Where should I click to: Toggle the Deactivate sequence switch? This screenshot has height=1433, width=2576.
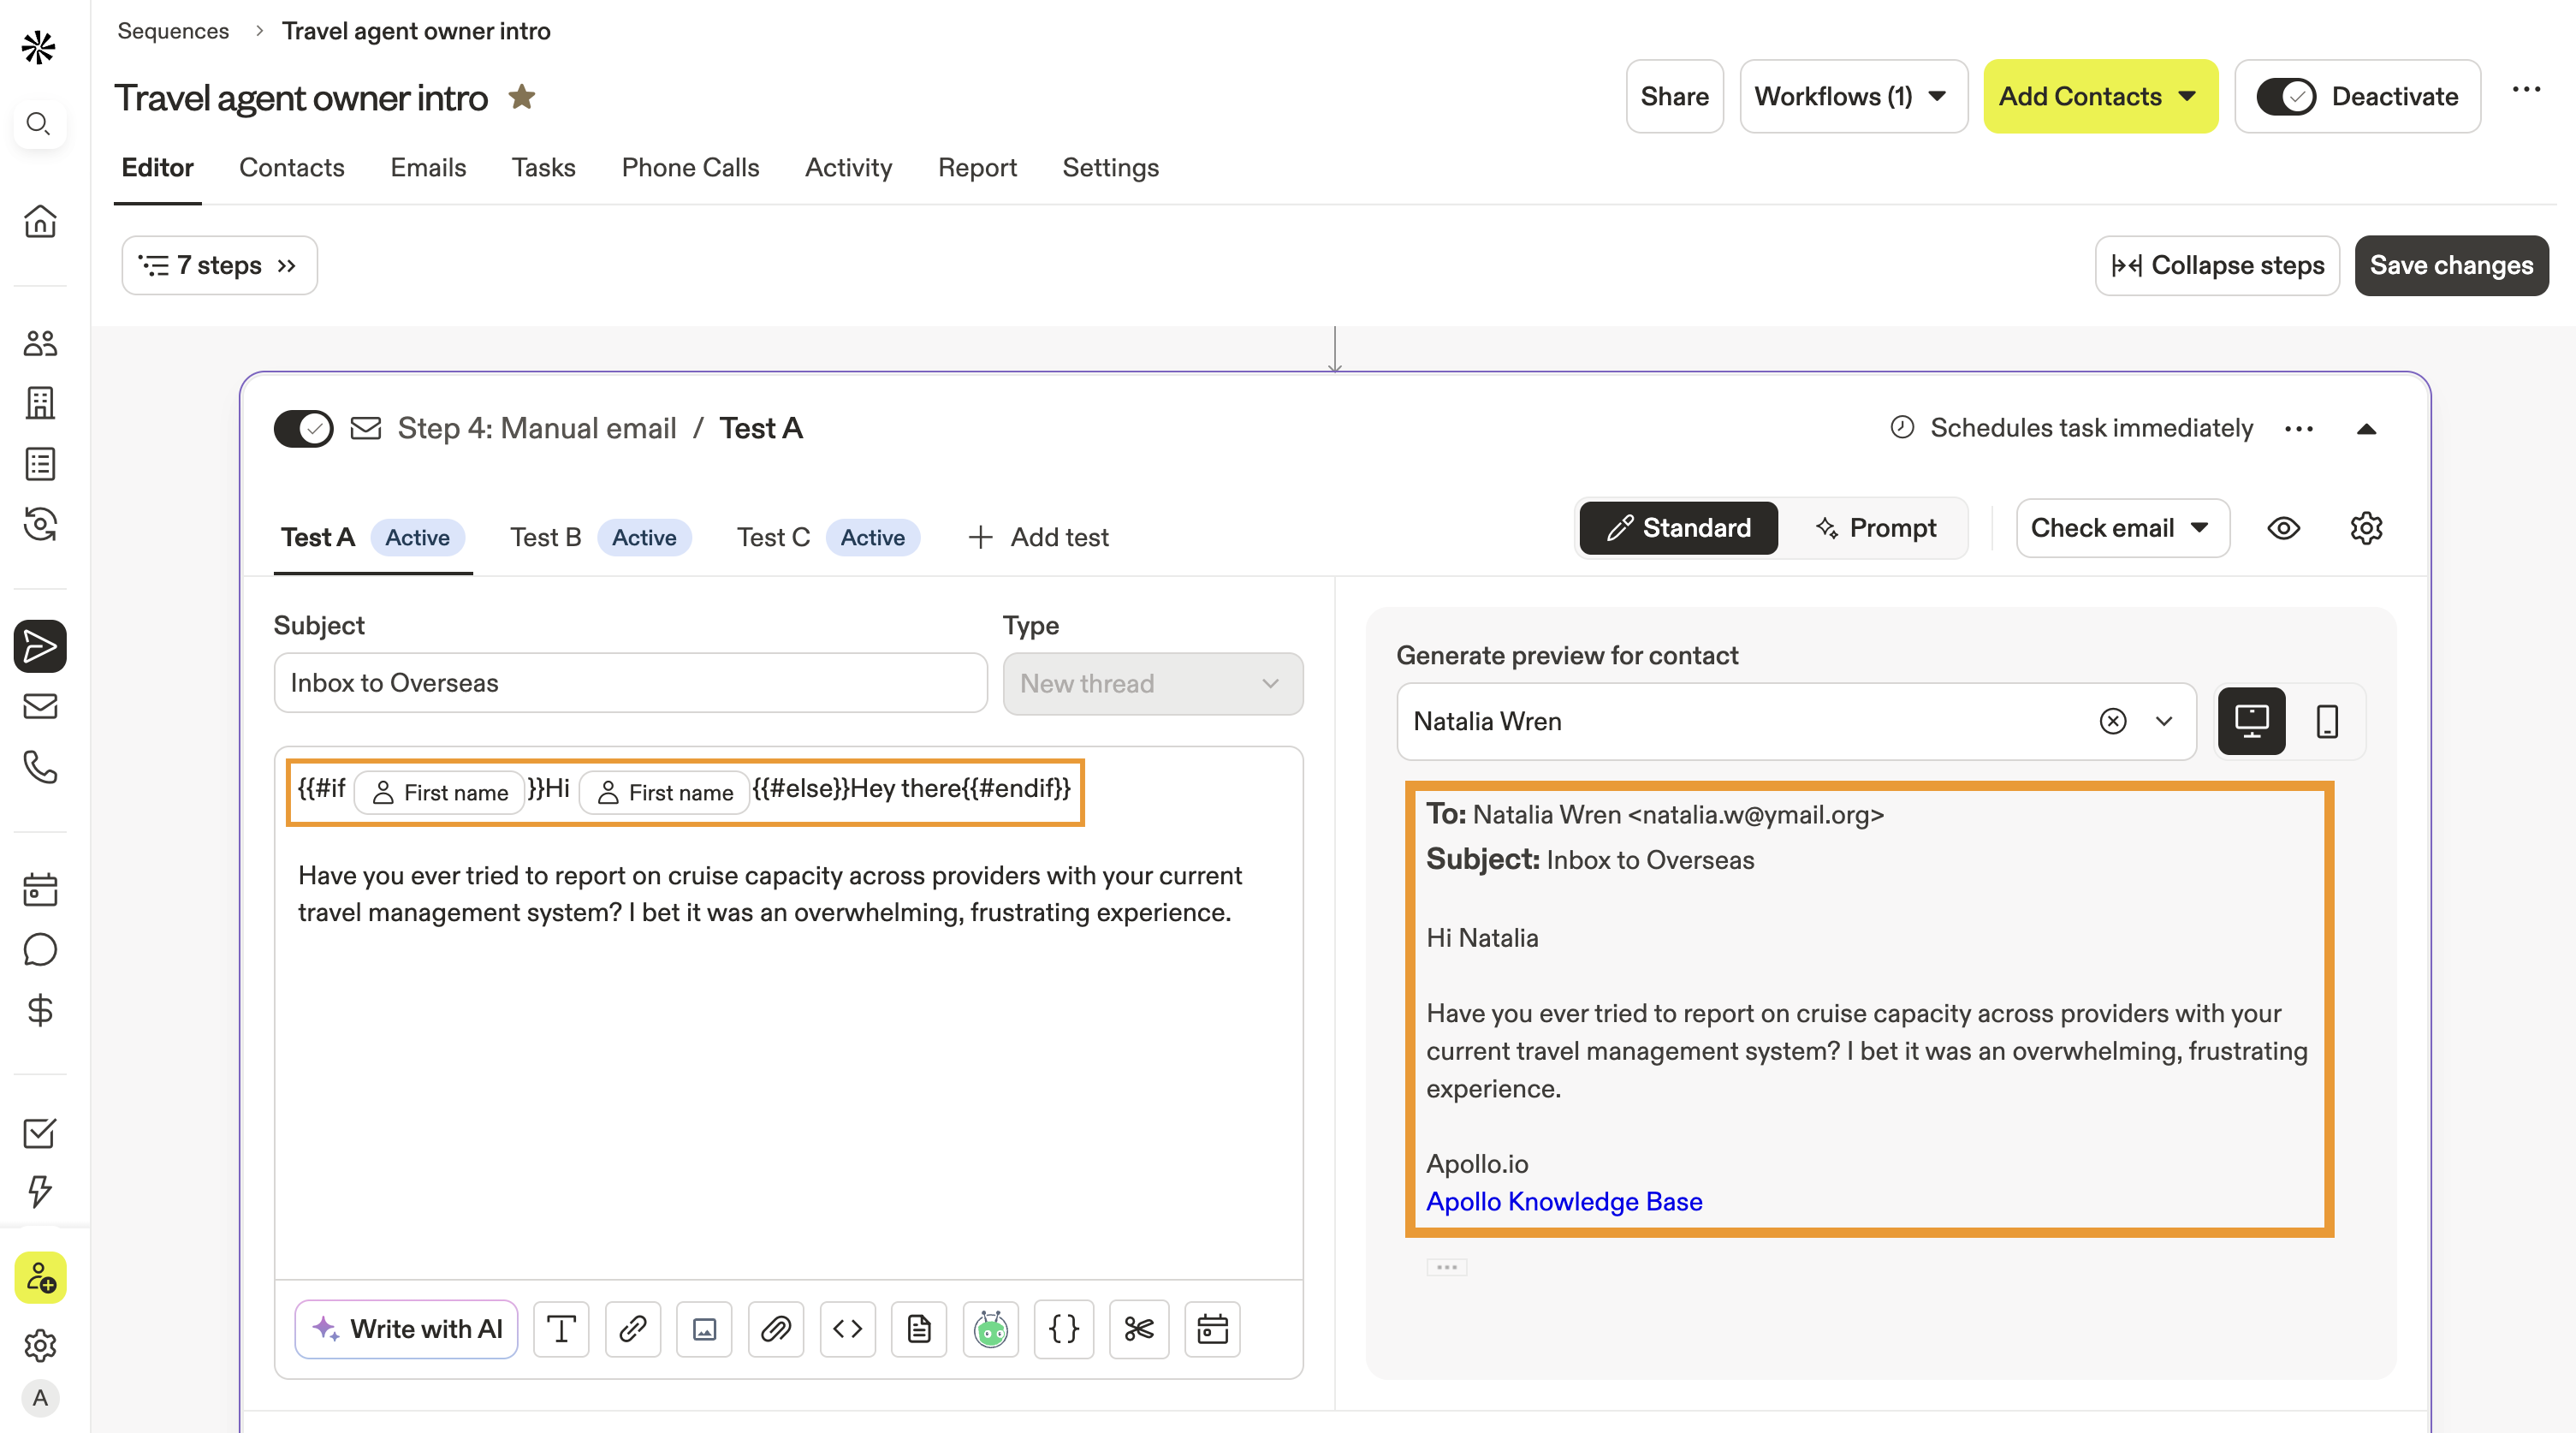click(2285, 97)
